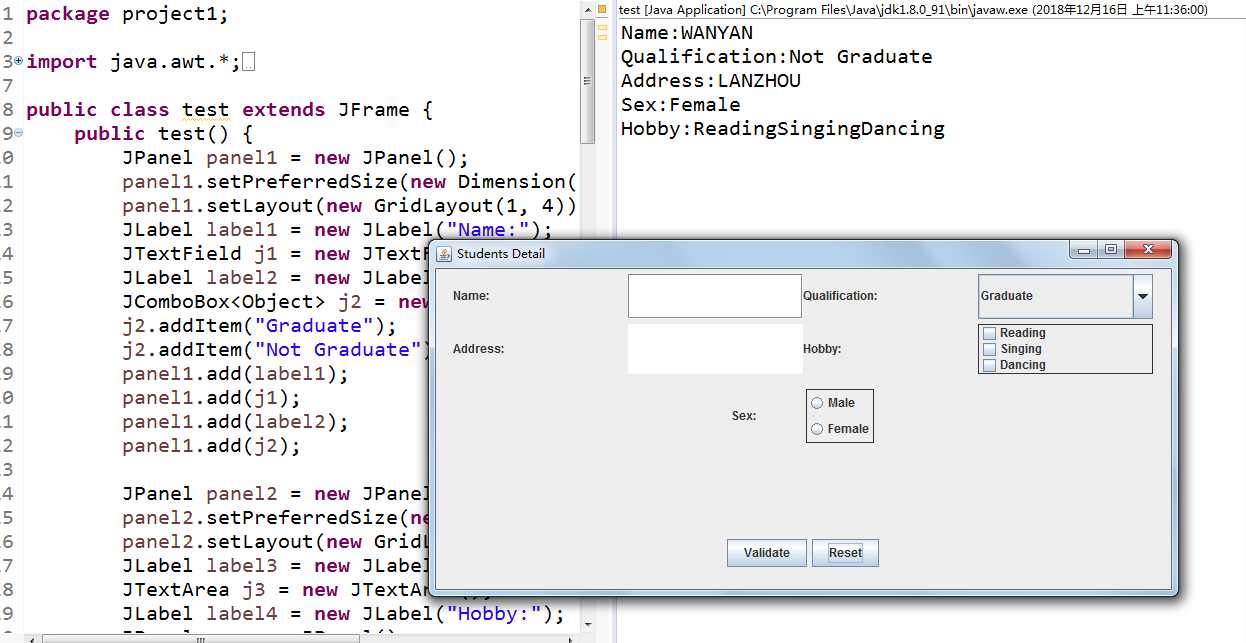The width and height of the screenshot is (1246, 643).
Task: Click the editor vertical scrollbar thumb
Action: click(x=588, y=80)
